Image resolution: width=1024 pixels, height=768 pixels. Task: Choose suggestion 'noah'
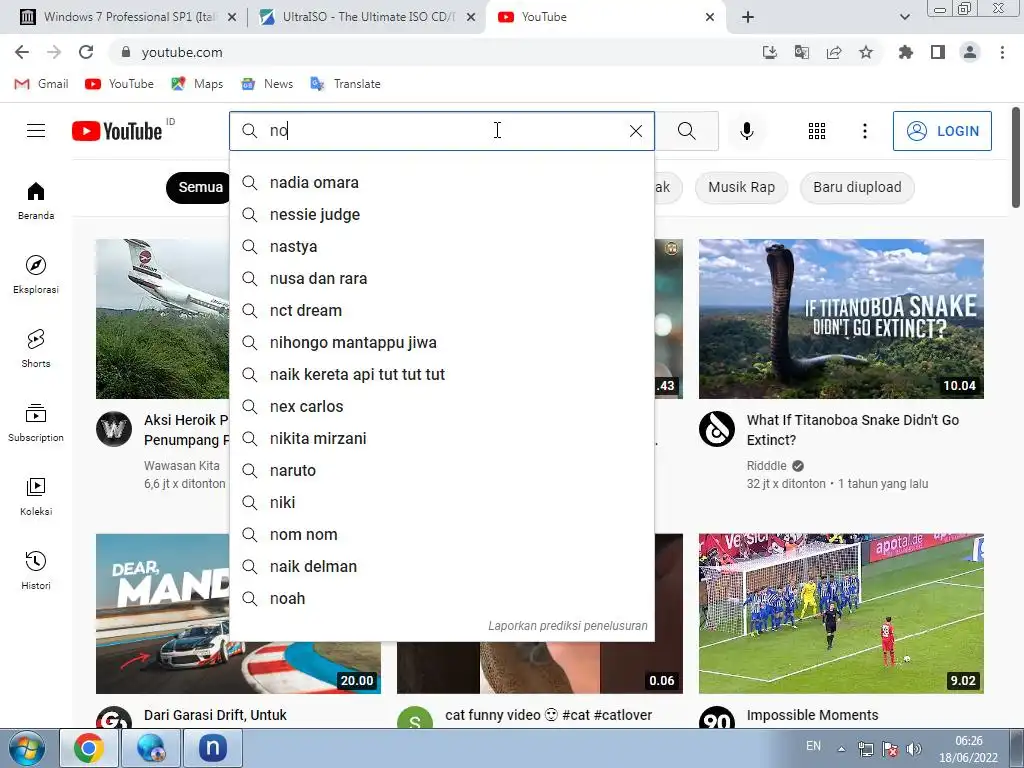[442, 598]
